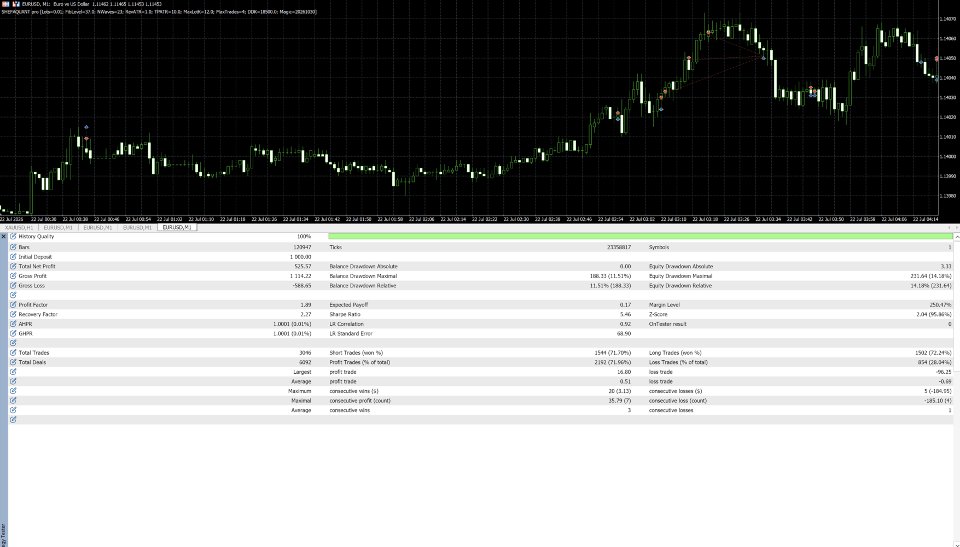Click the chart tabs scroll-left arrow
960x547 pixels.
click(x=948, y=227)
